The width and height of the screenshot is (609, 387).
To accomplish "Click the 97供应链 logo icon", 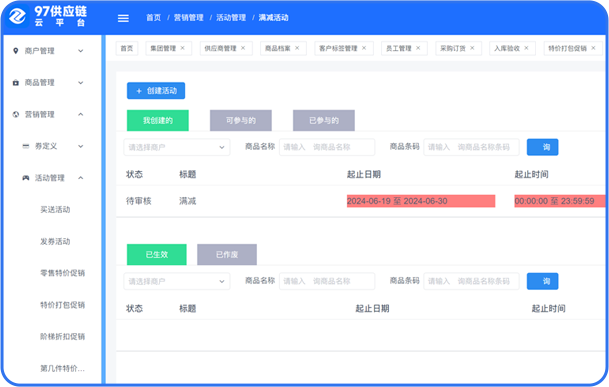I will [17, 17].
